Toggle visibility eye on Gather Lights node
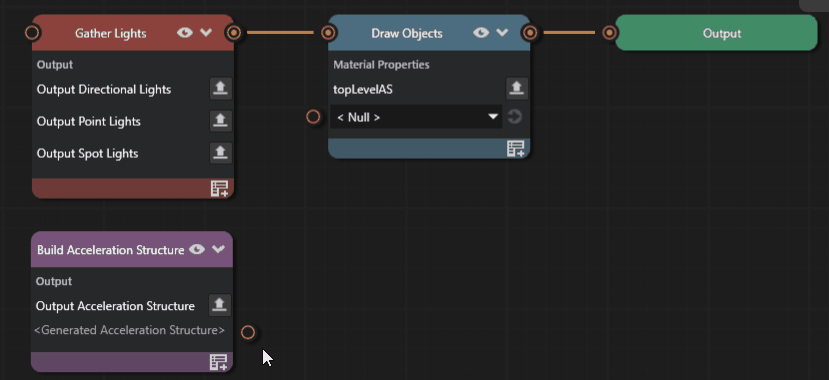The height and width of the screenshot is (380, 829). (x=185, y=33)
